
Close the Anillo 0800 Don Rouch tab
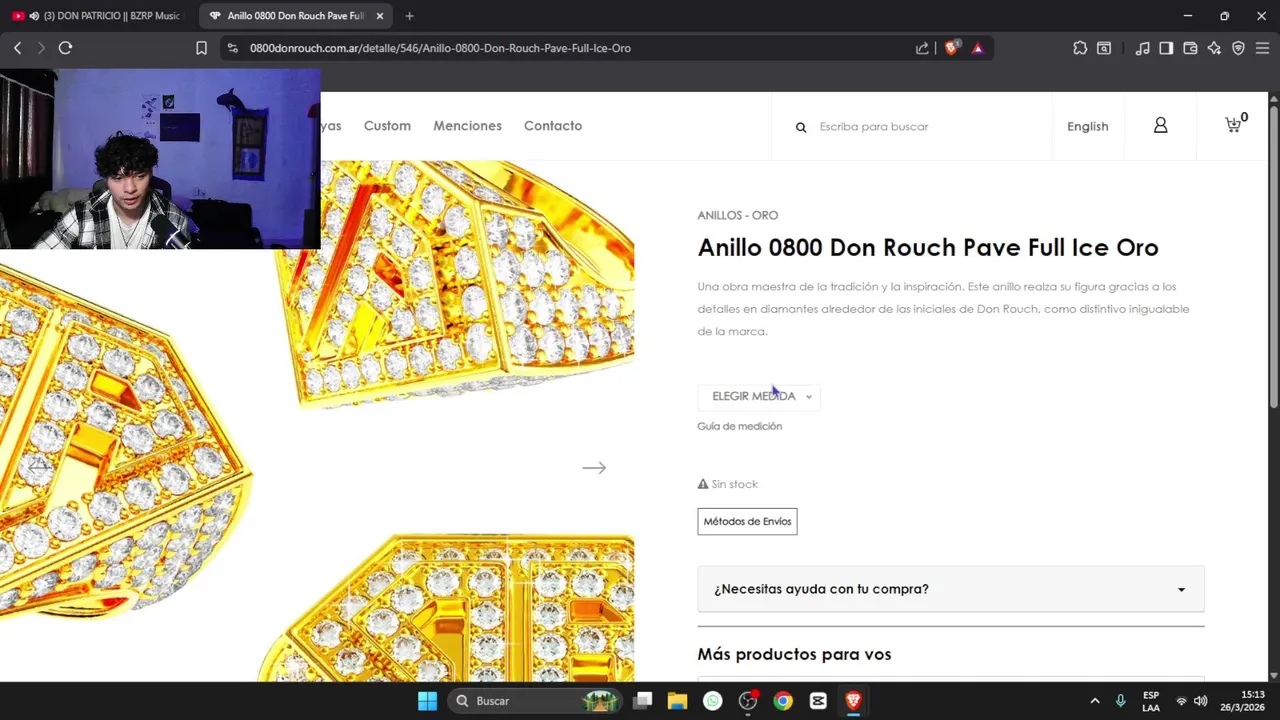coord(380,16)
